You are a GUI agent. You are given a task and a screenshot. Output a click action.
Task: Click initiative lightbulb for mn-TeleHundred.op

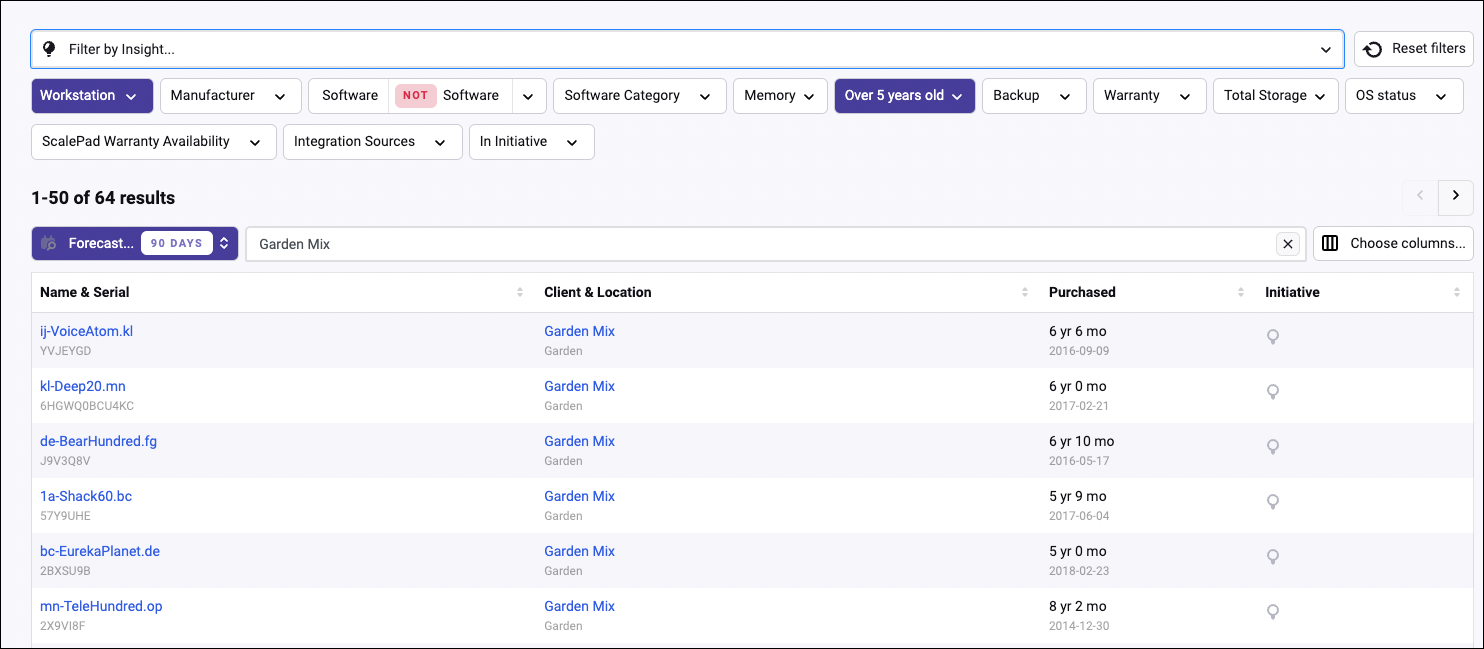(x=1273, y=612)
